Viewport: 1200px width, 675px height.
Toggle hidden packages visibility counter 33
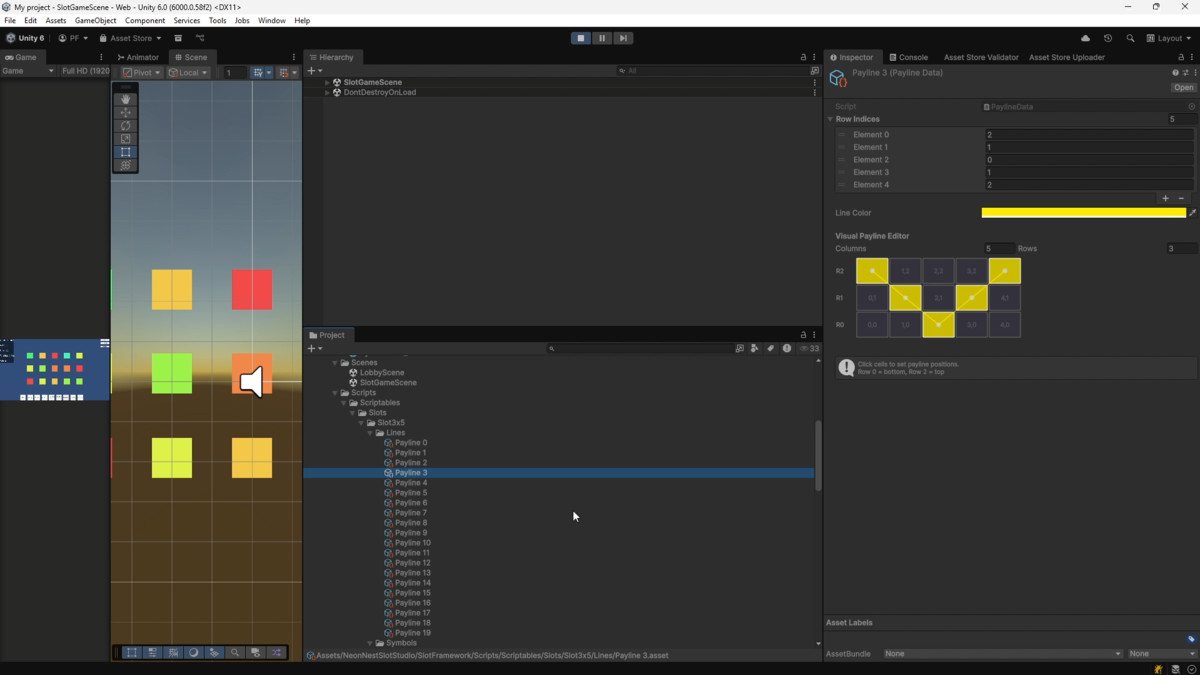pyautogui.click(x=809, y=348)
